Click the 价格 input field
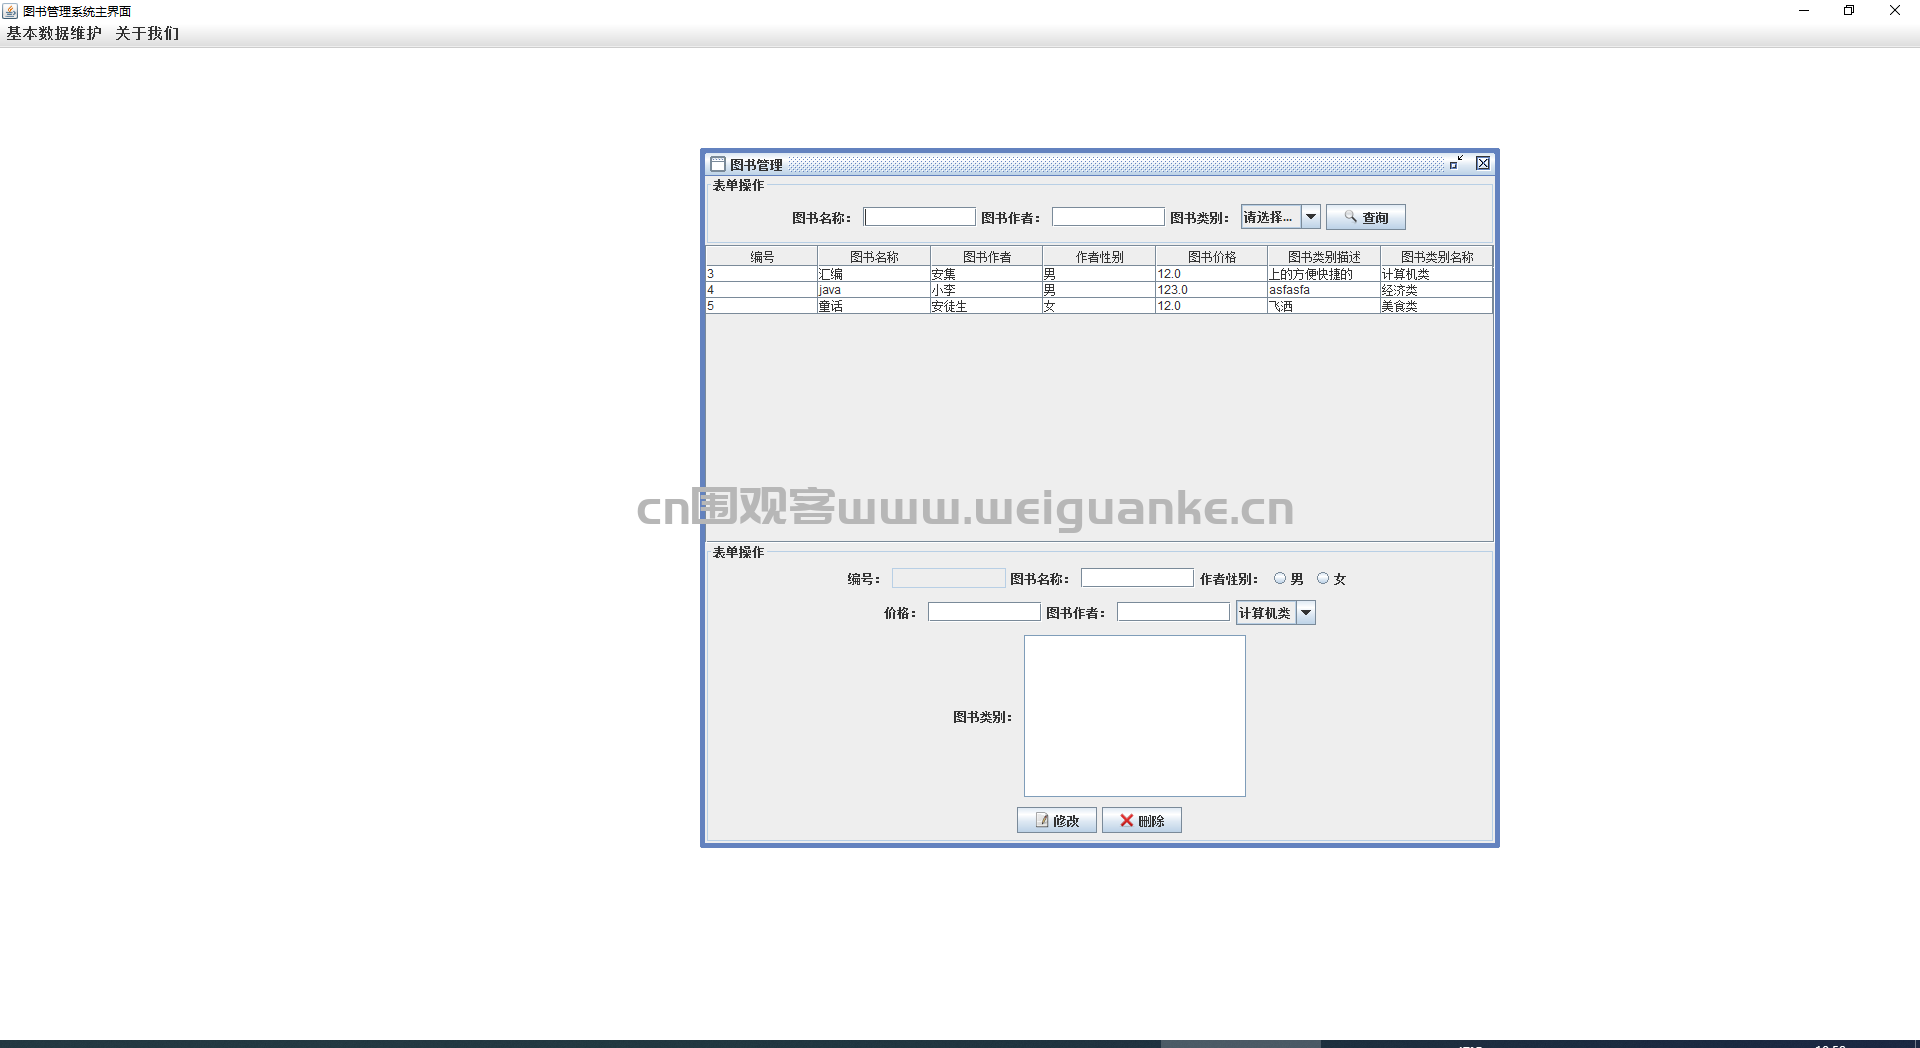 [984, 612]
